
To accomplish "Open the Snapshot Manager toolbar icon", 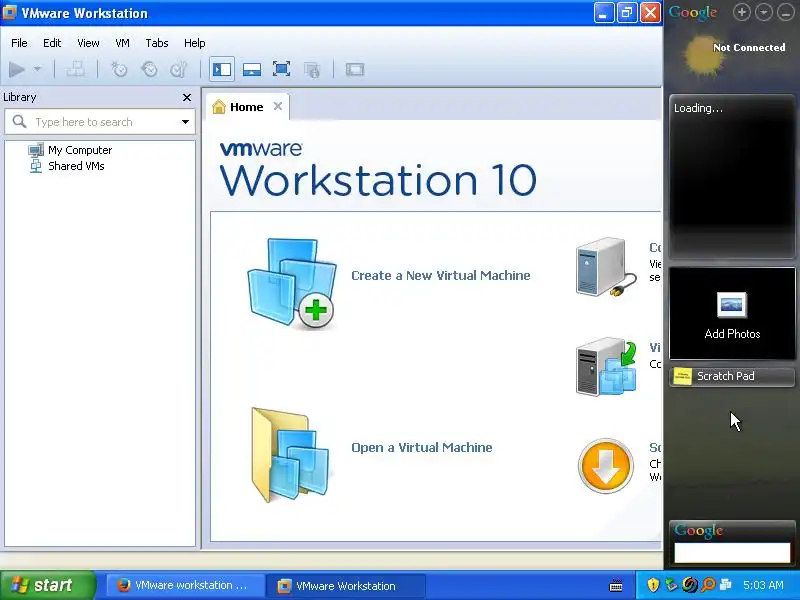I will [x=179, y=69].
